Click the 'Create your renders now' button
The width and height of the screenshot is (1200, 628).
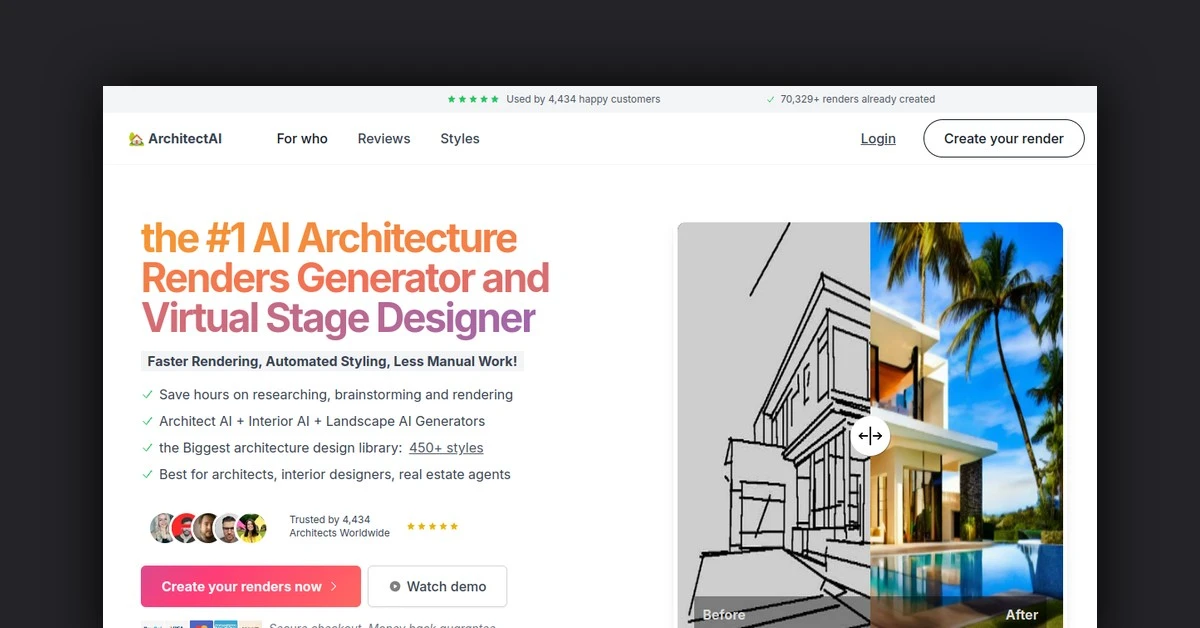tap(250, 586)
